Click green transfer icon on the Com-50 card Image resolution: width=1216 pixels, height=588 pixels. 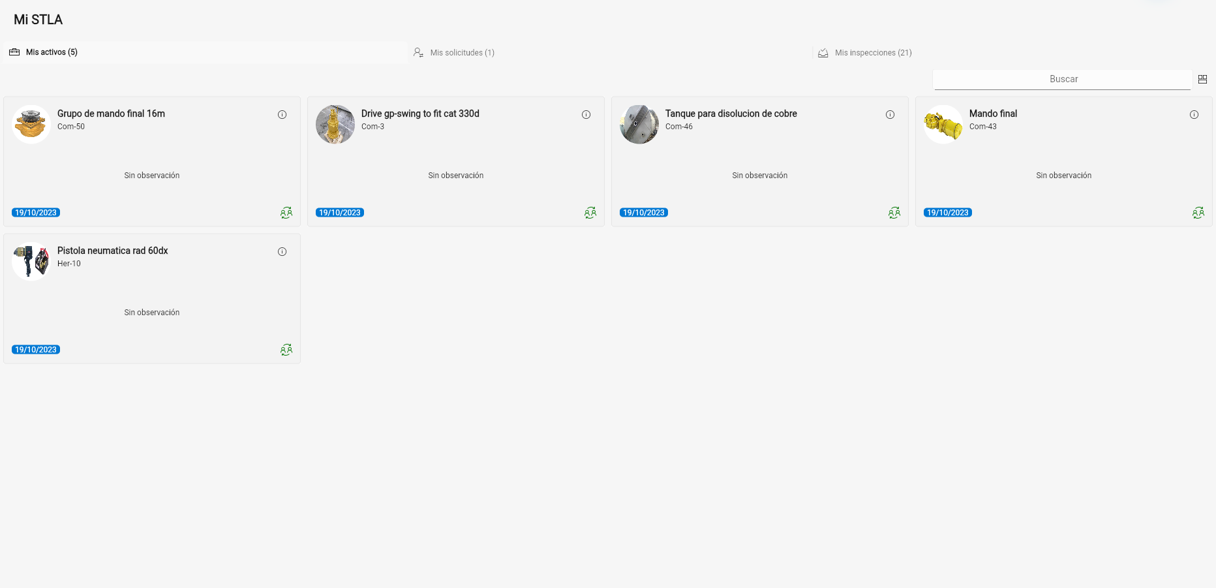286,213
